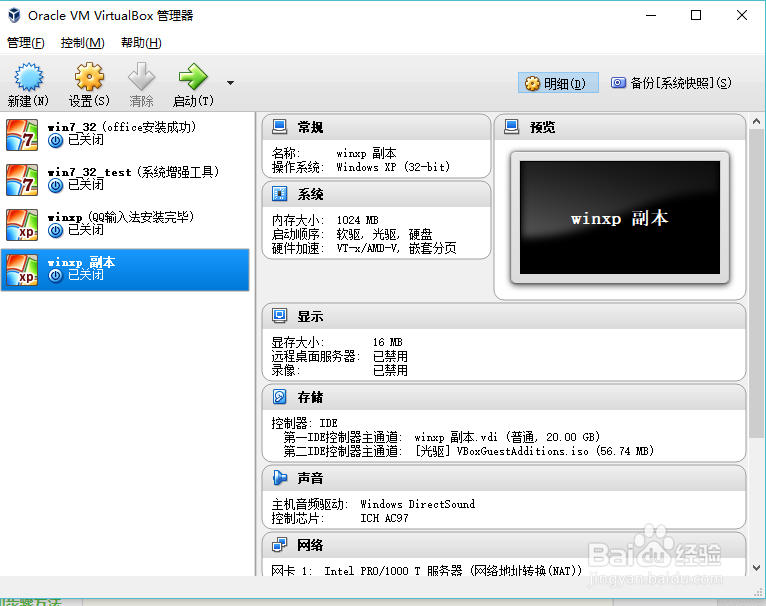Click the details pane vertical scrollbar thumb
This screenshot has height=606, width=766.
point(756,283)
